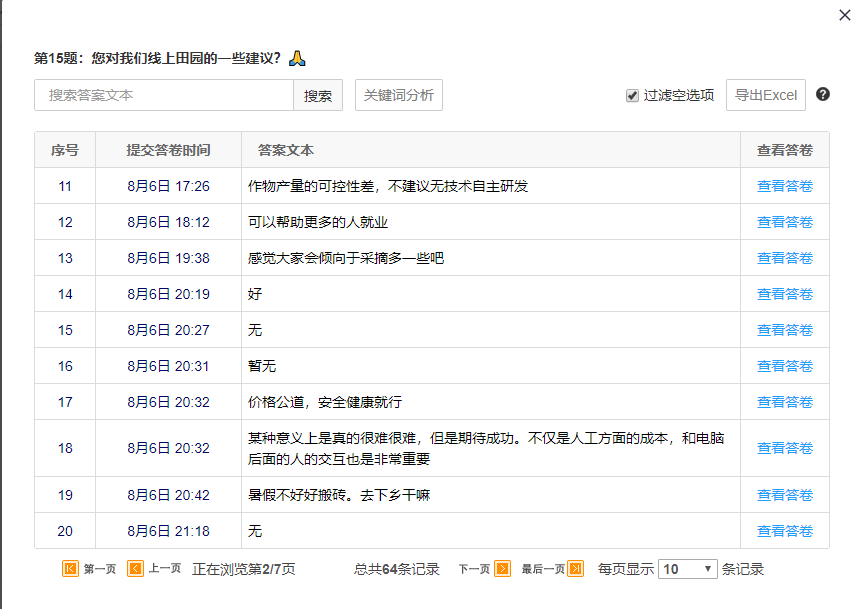Viewport: 859px width, 609px height.
Task: Click the first page arrow icon
Action: pos(71,569)
